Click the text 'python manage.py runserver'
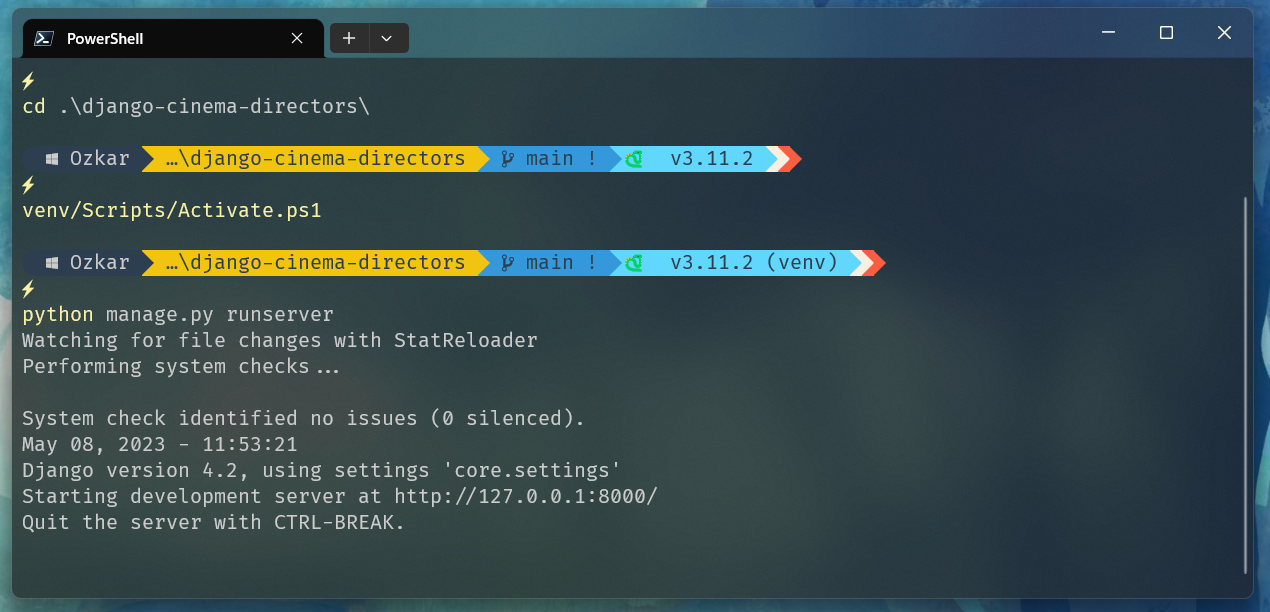The image size is (1270, 612). [178, 314]
